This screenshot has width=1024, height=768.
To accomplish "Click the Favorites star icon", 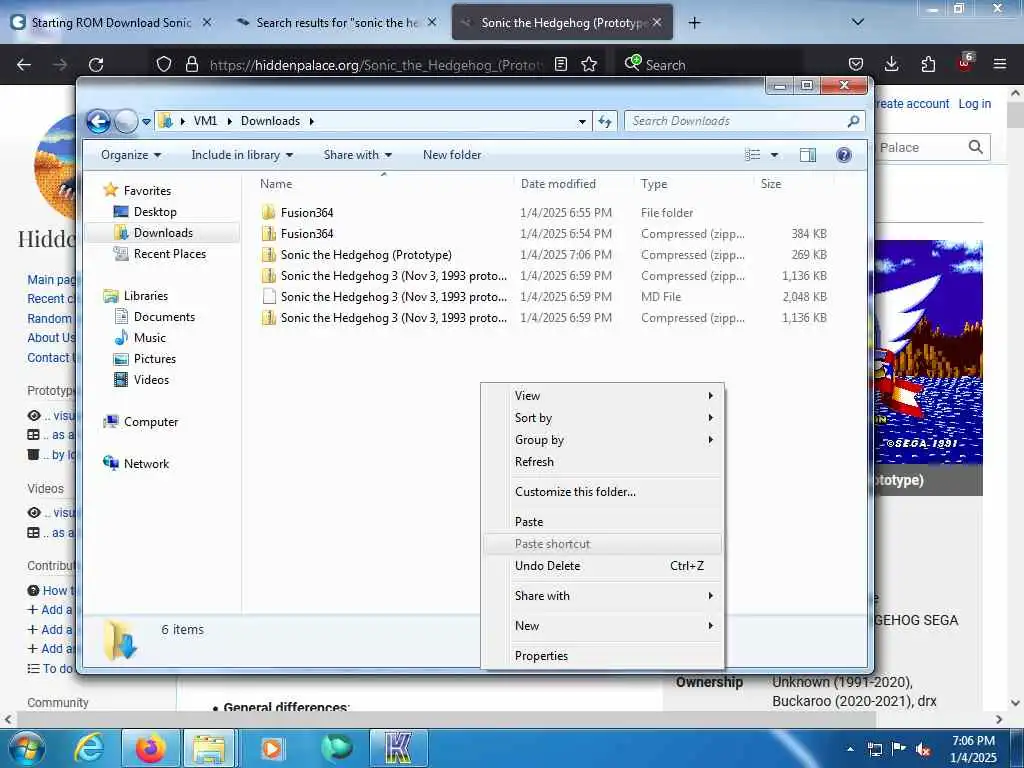I will click(111, 190).
